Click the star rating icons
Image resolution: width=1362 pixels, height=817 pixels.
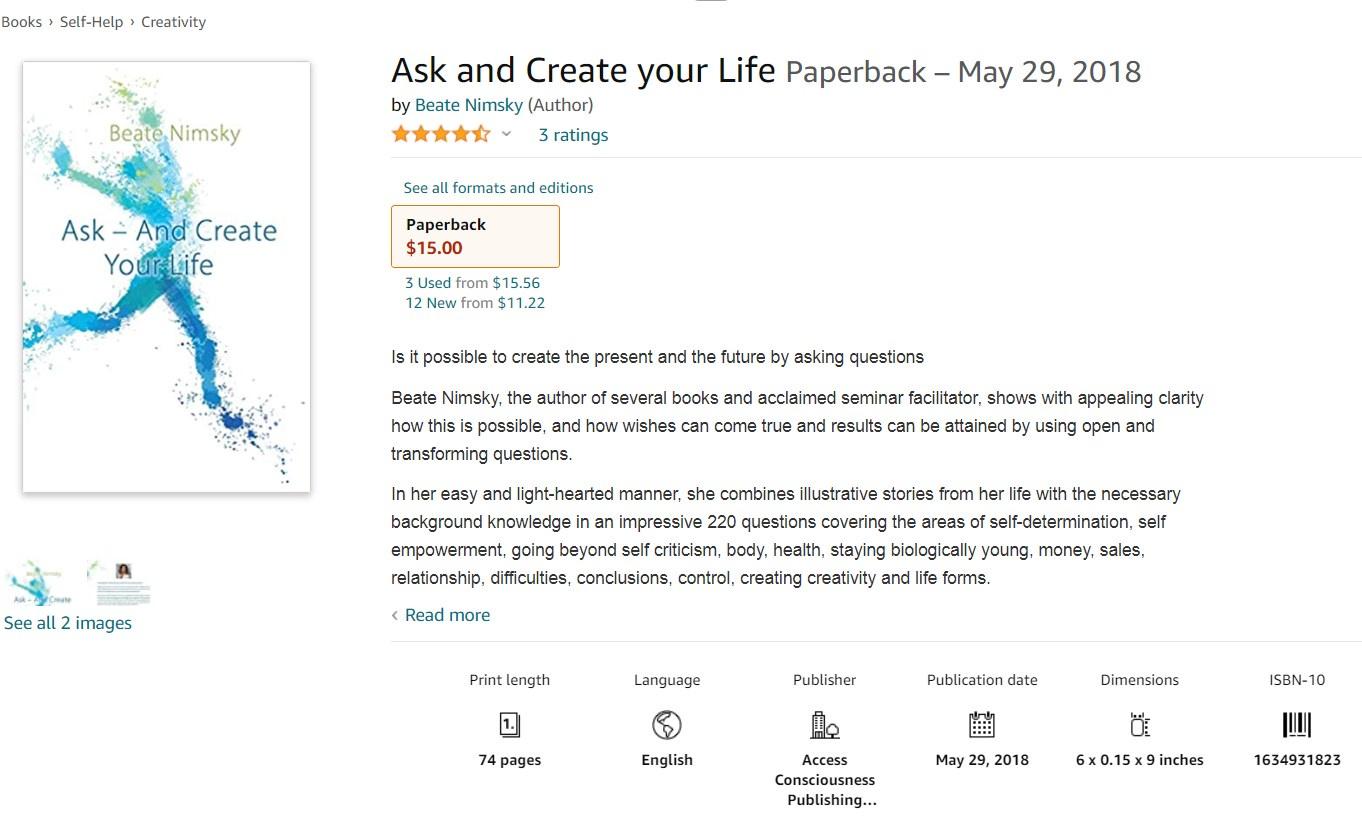pos(440,134)
